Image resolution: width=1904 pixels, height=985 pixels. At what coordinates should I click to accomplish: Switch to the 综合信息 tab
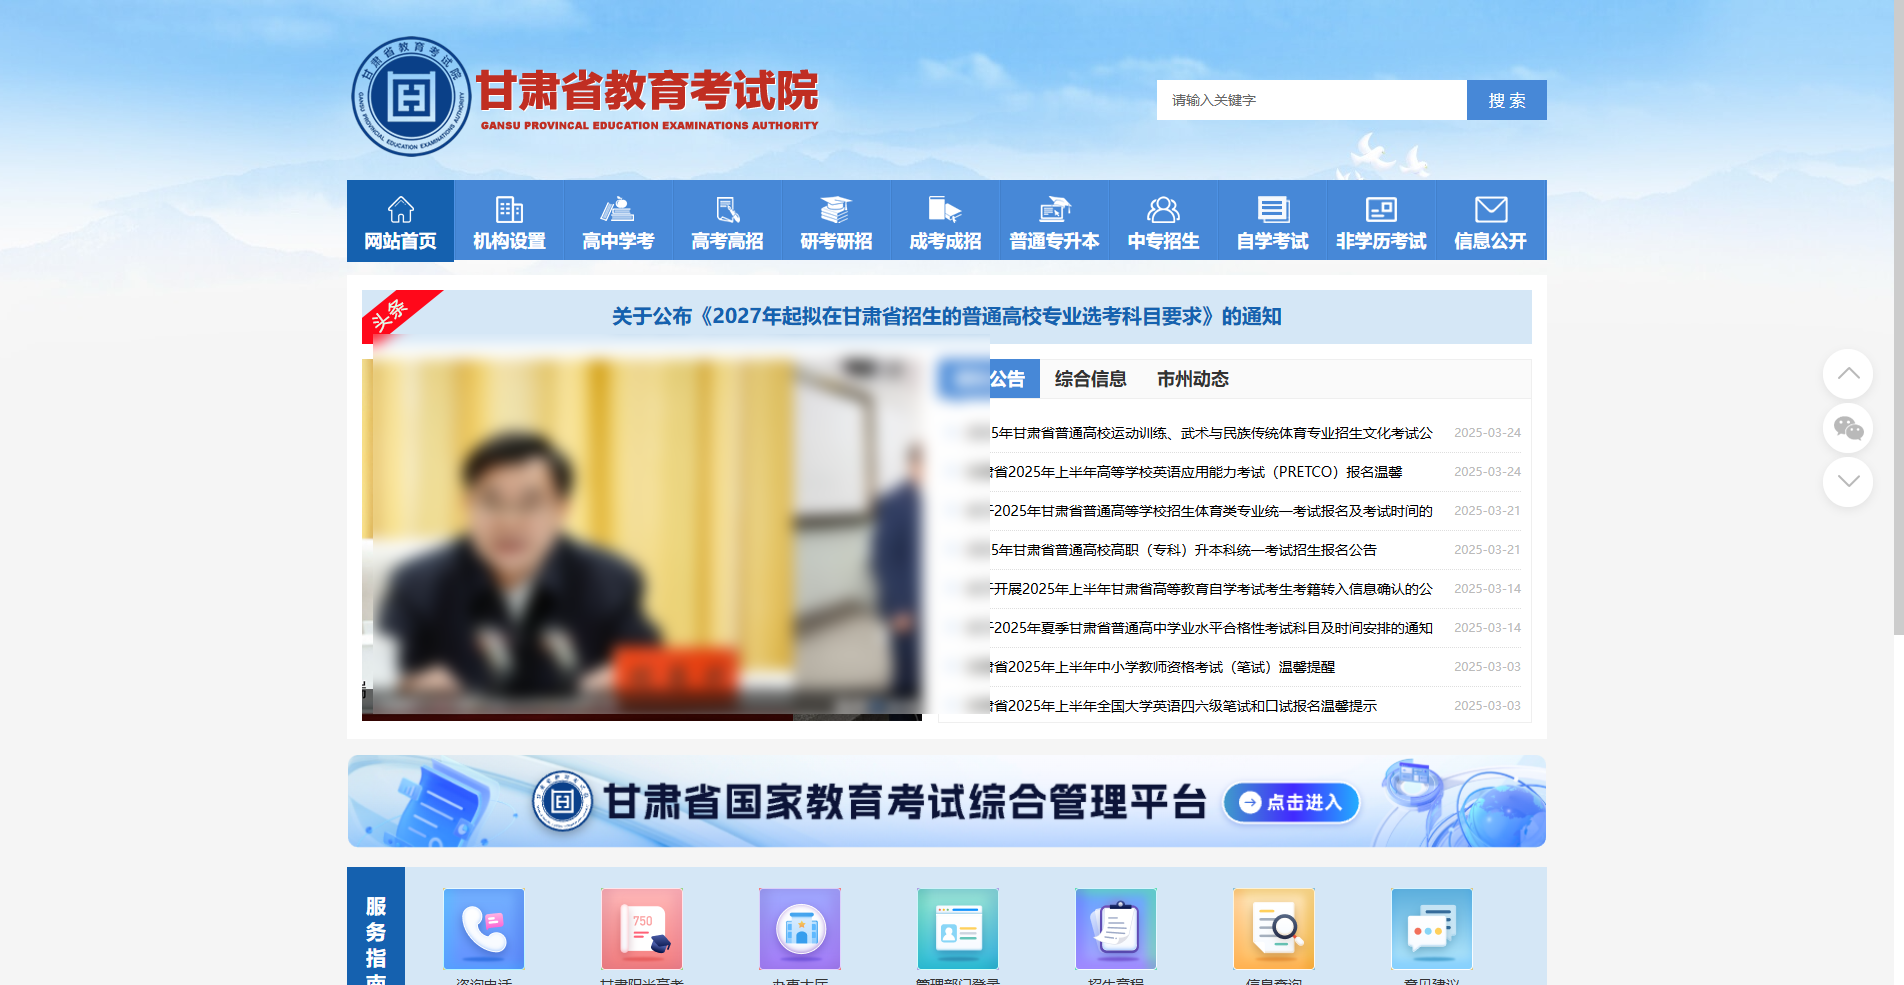(x=1089, y=379)
